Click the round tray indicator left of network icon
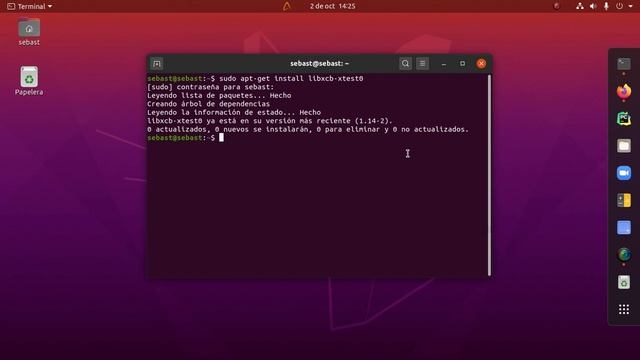This screenshot has height=360, width=640. click(556, 6)
